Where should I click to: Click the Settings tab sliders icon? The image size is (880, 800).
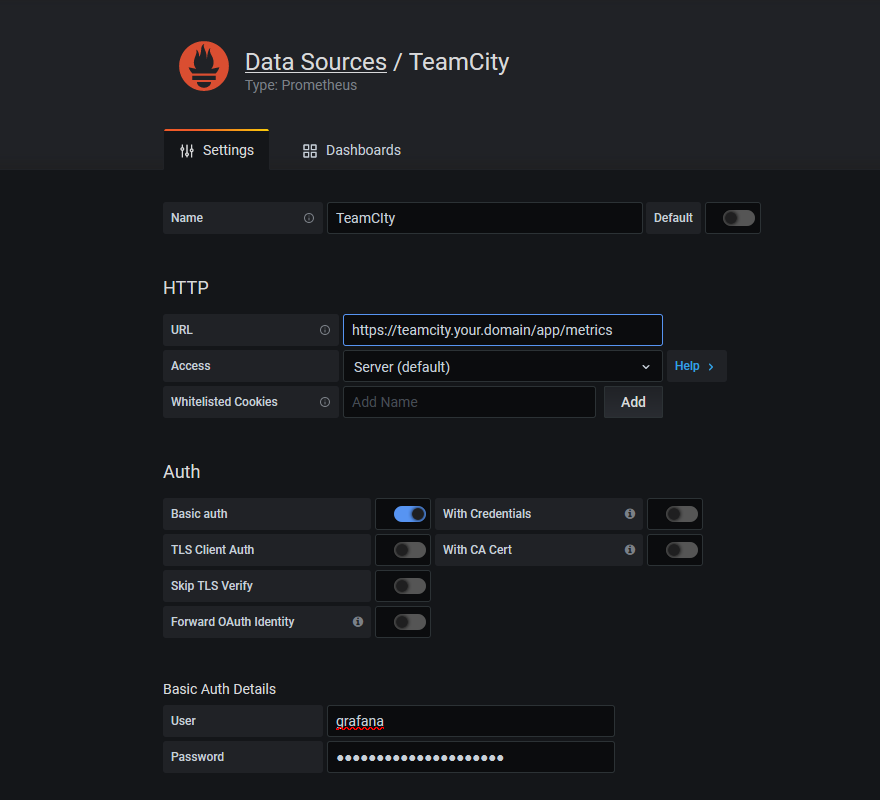coord(187,150)
